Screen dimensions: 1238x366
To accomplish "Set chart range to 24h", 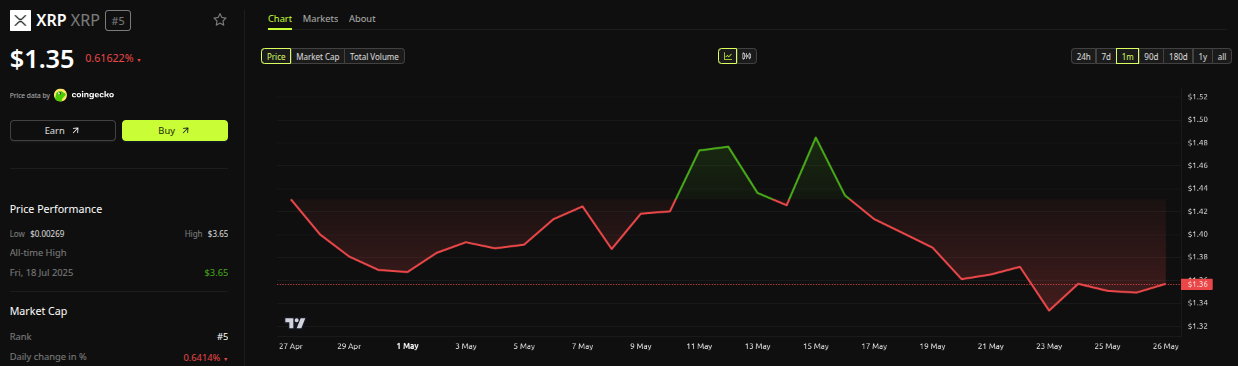I will click(x=1083, y=56).
